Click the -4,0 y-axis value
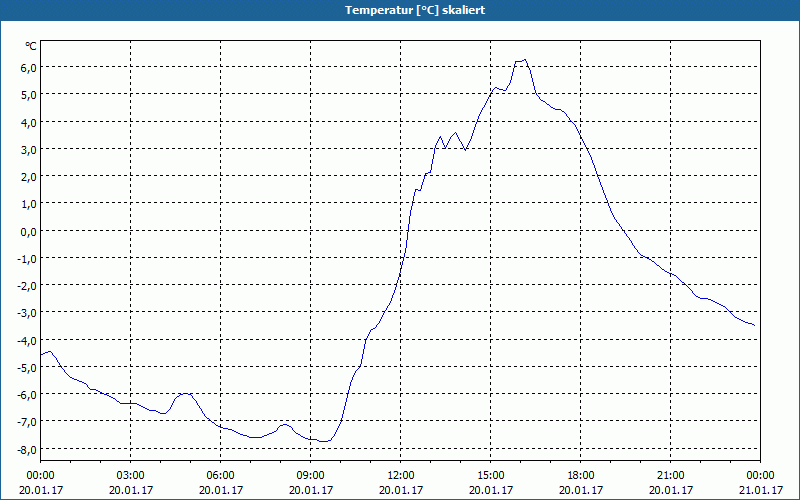The width and height of the screenshot is (800, 500). click(x=27, y=340)
